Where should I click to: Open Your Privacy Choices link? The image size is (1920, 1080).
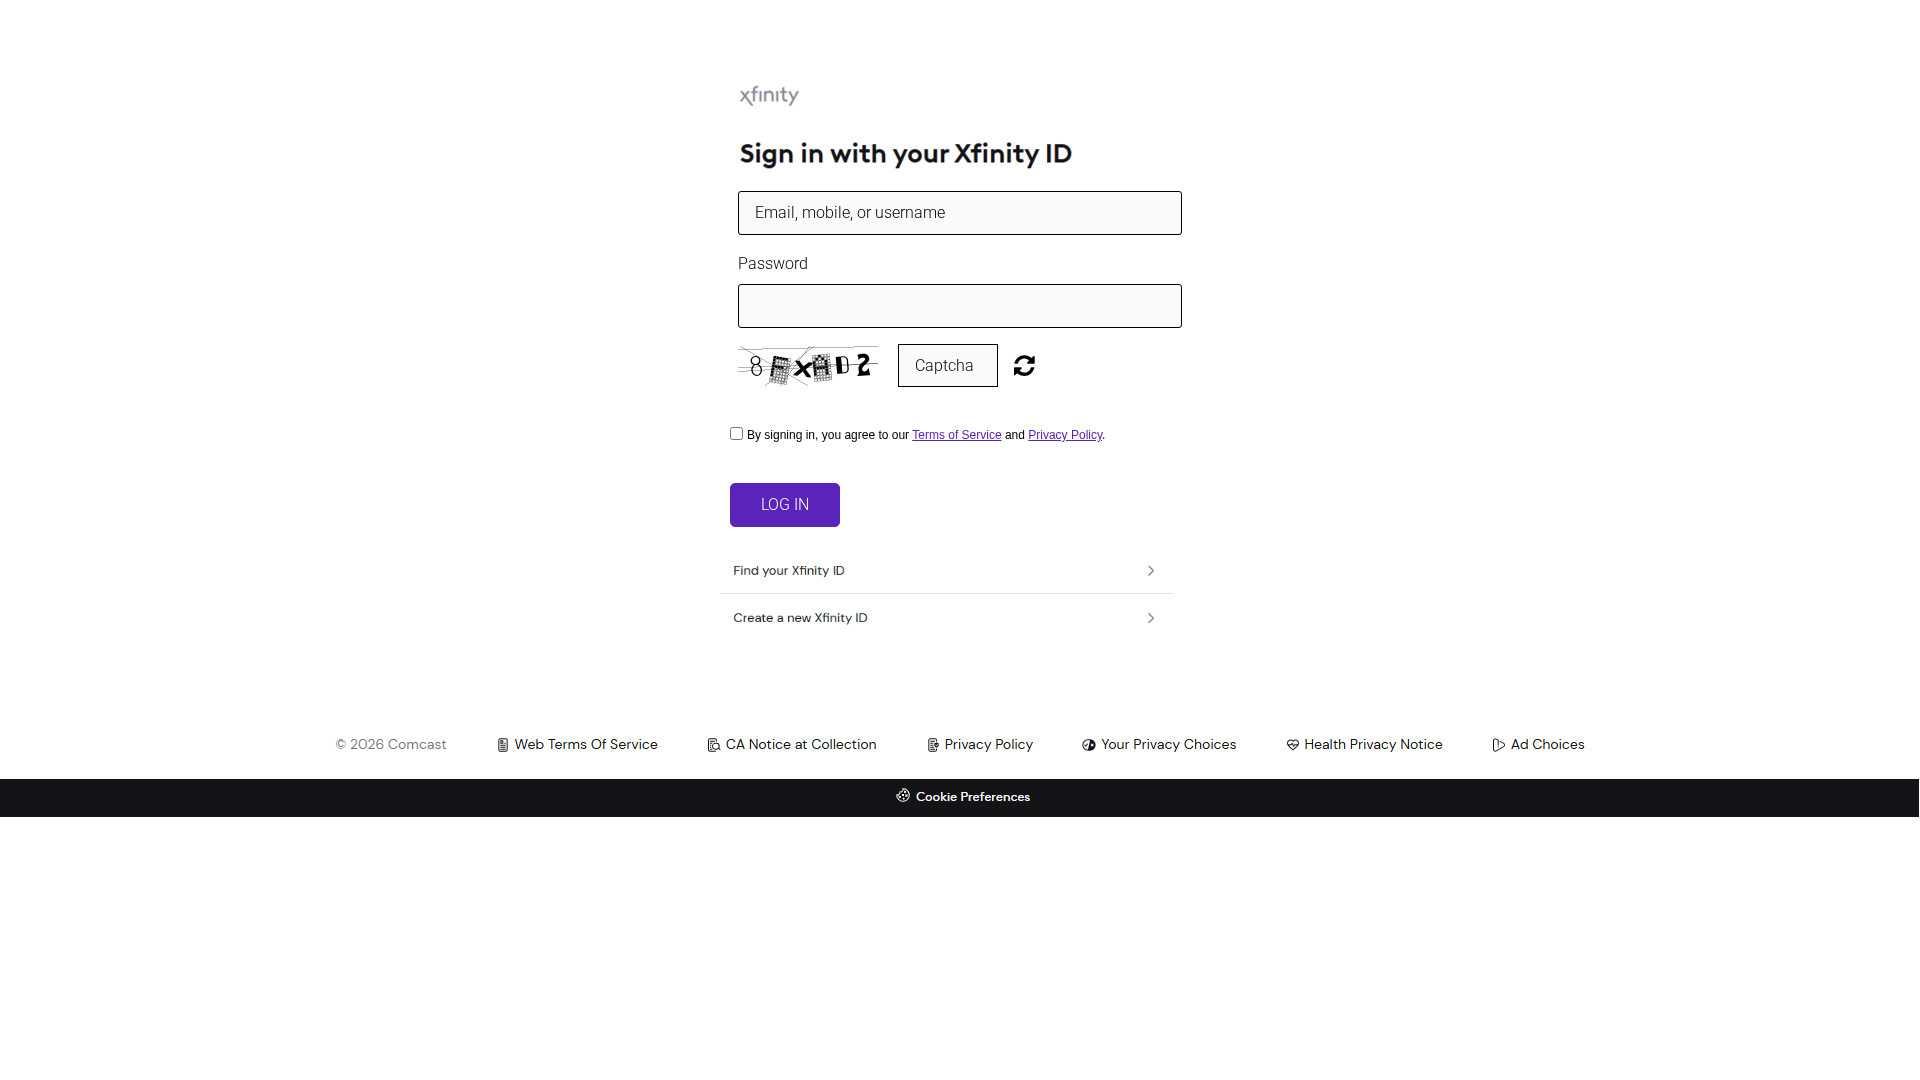(x=1169, y=745)
